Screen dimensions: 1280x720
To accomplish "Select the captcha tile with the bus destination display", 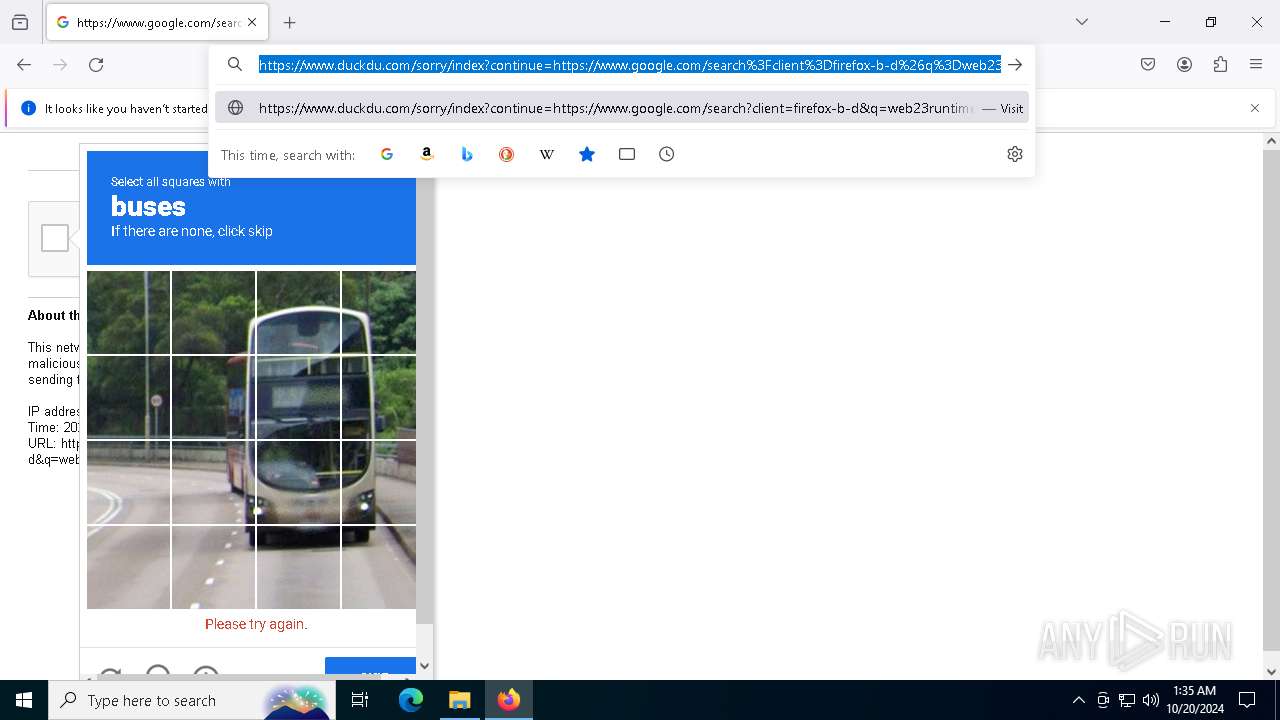I will pos(298,397).
